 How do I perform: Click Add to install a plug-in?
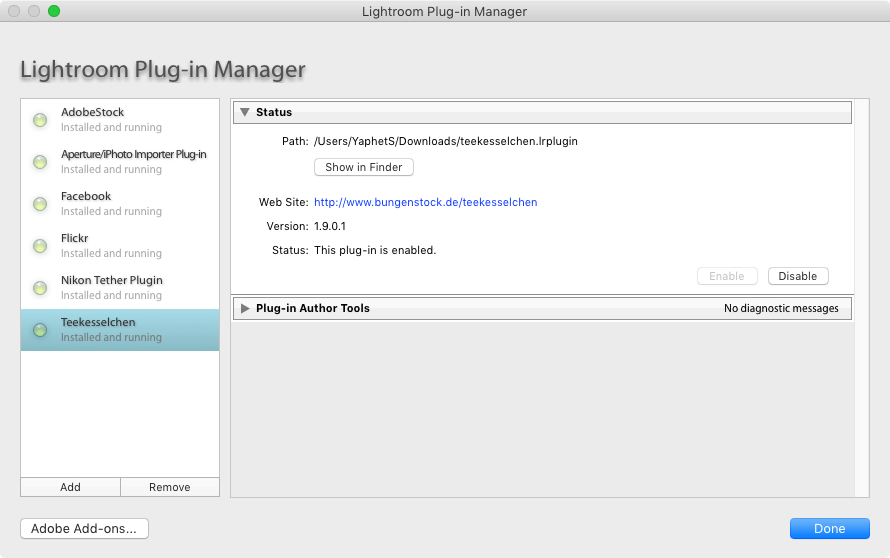point(70,487)
